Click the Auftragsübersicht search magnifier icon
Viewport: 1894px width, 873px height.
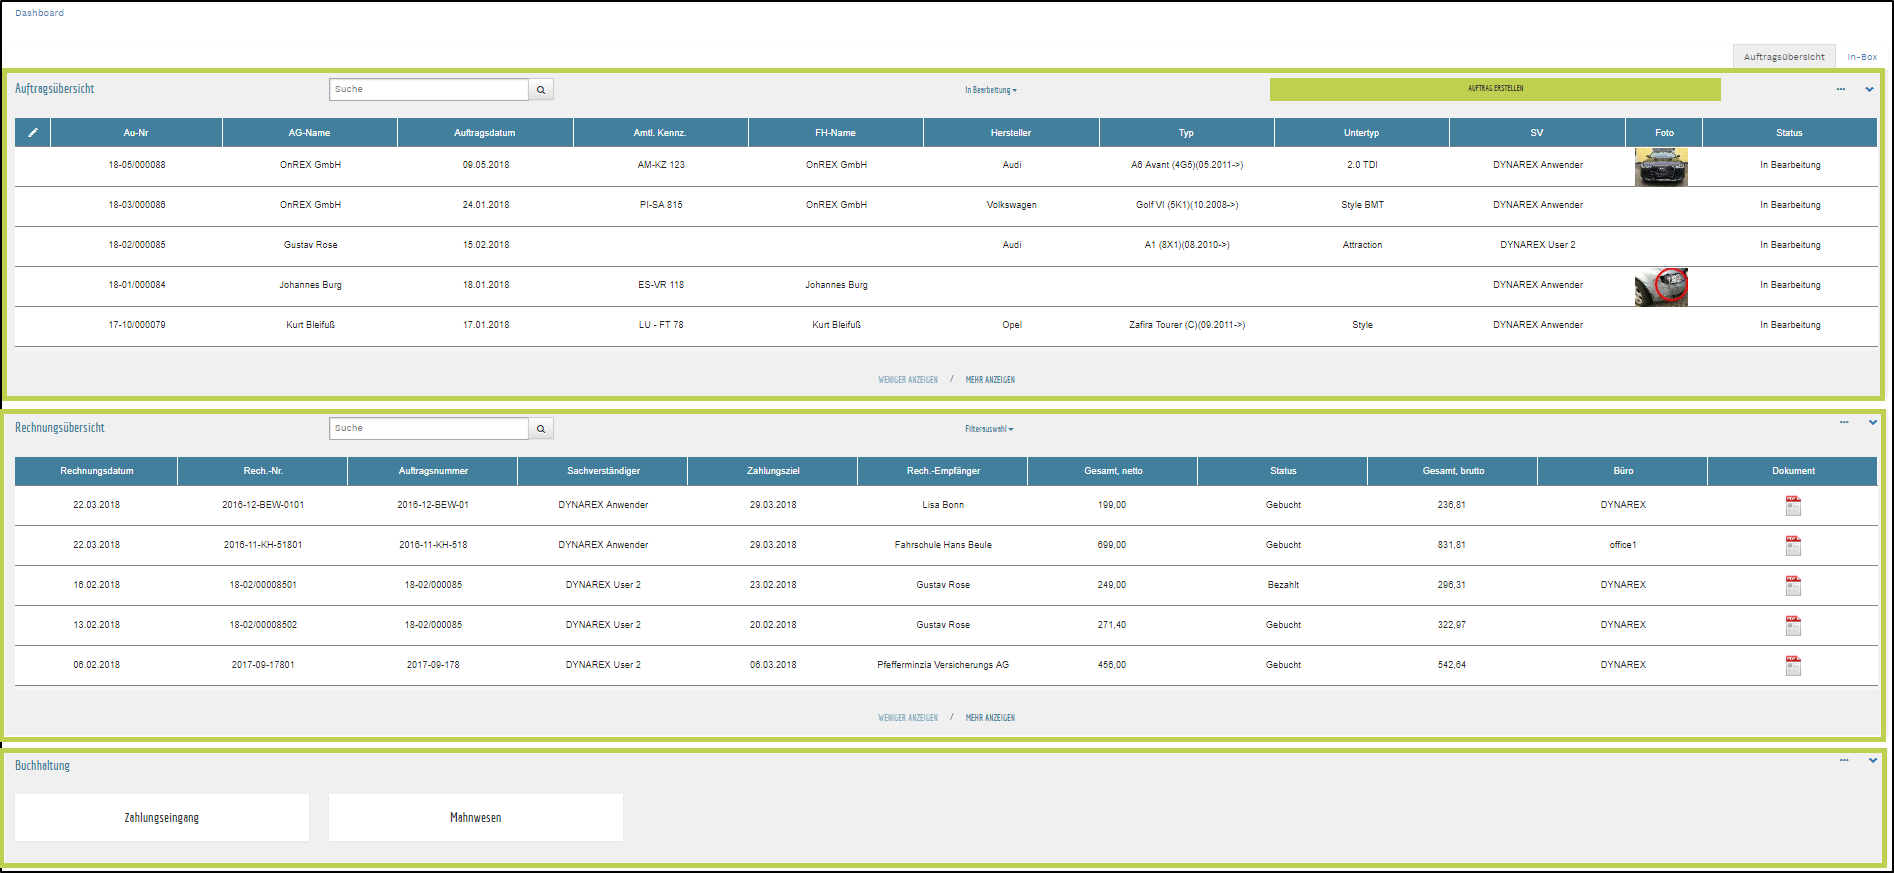(541, 90)
